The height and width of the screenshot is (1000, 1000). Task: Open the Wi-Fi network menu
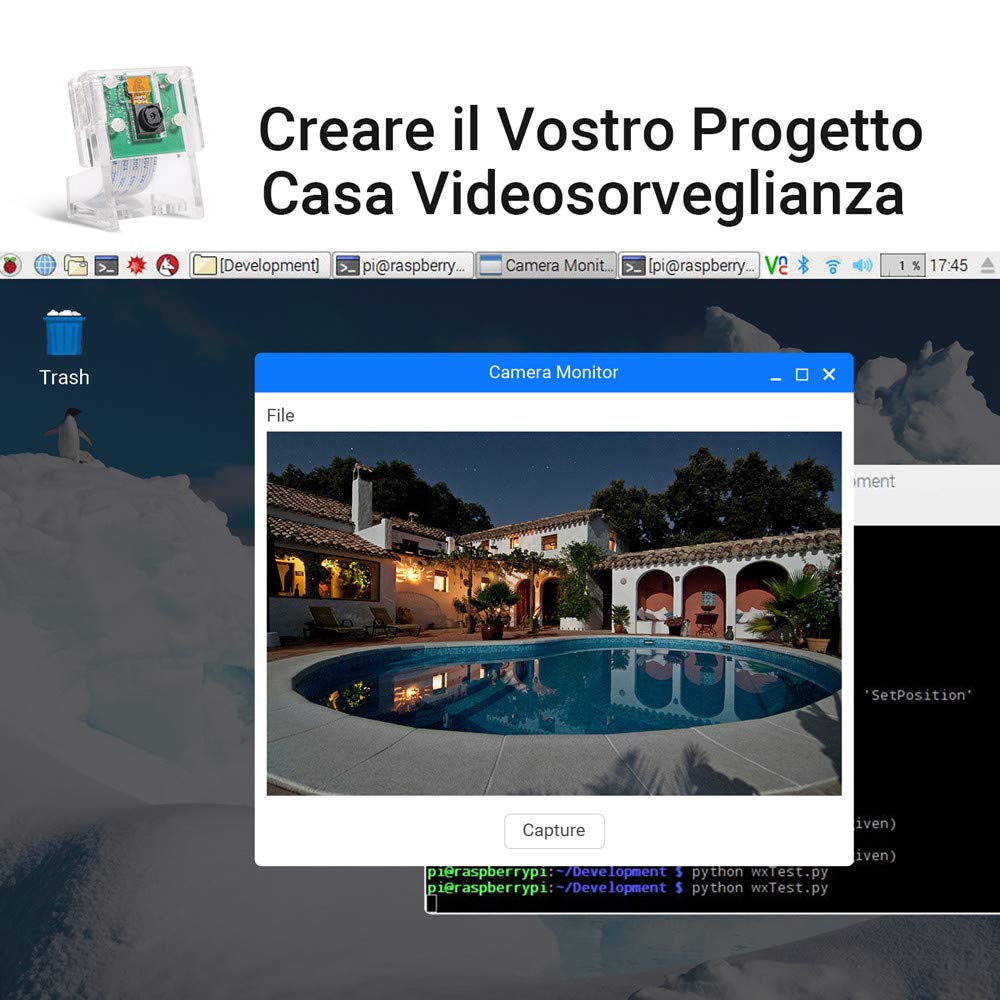tap(832, 266)
